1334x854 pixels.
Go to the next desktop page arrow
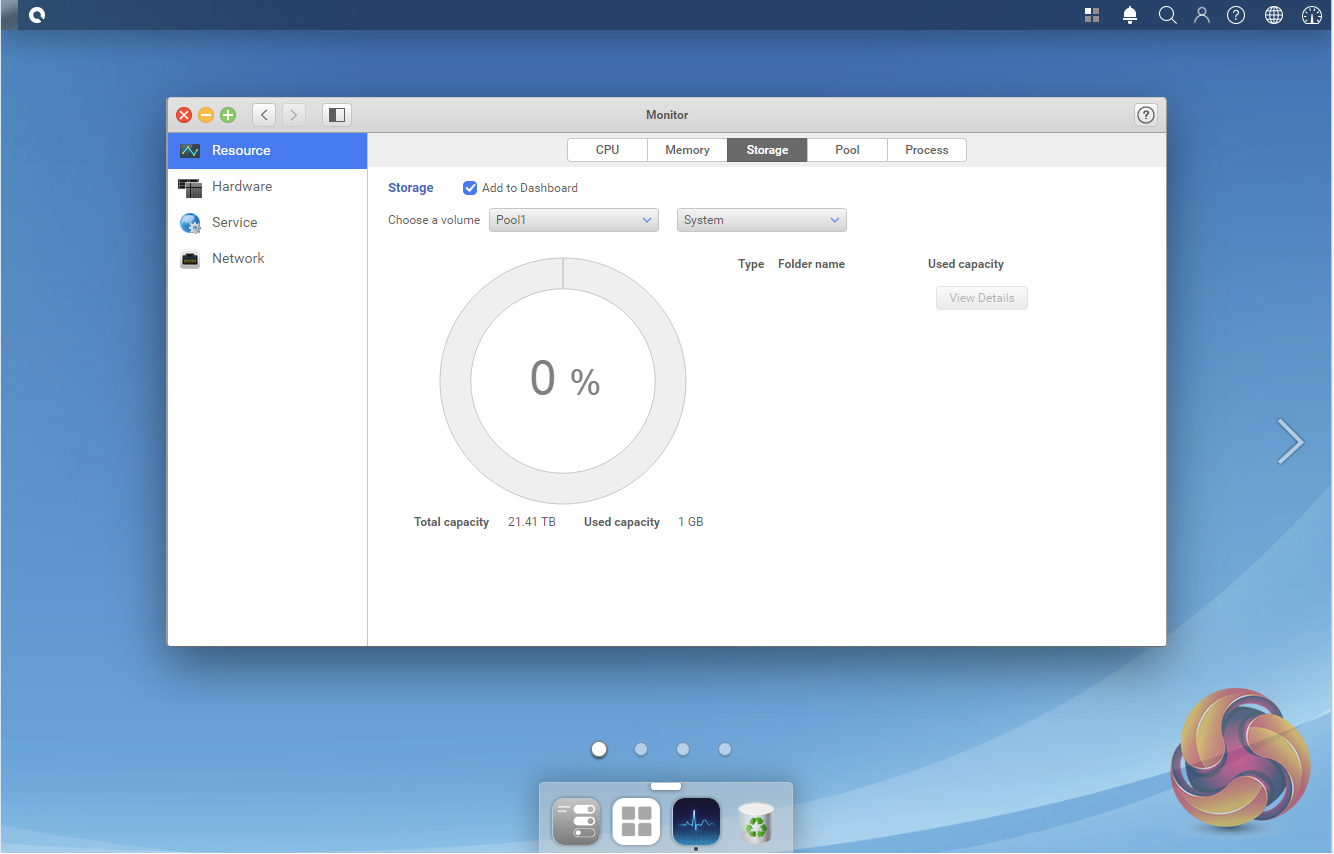pos(1290,441)
